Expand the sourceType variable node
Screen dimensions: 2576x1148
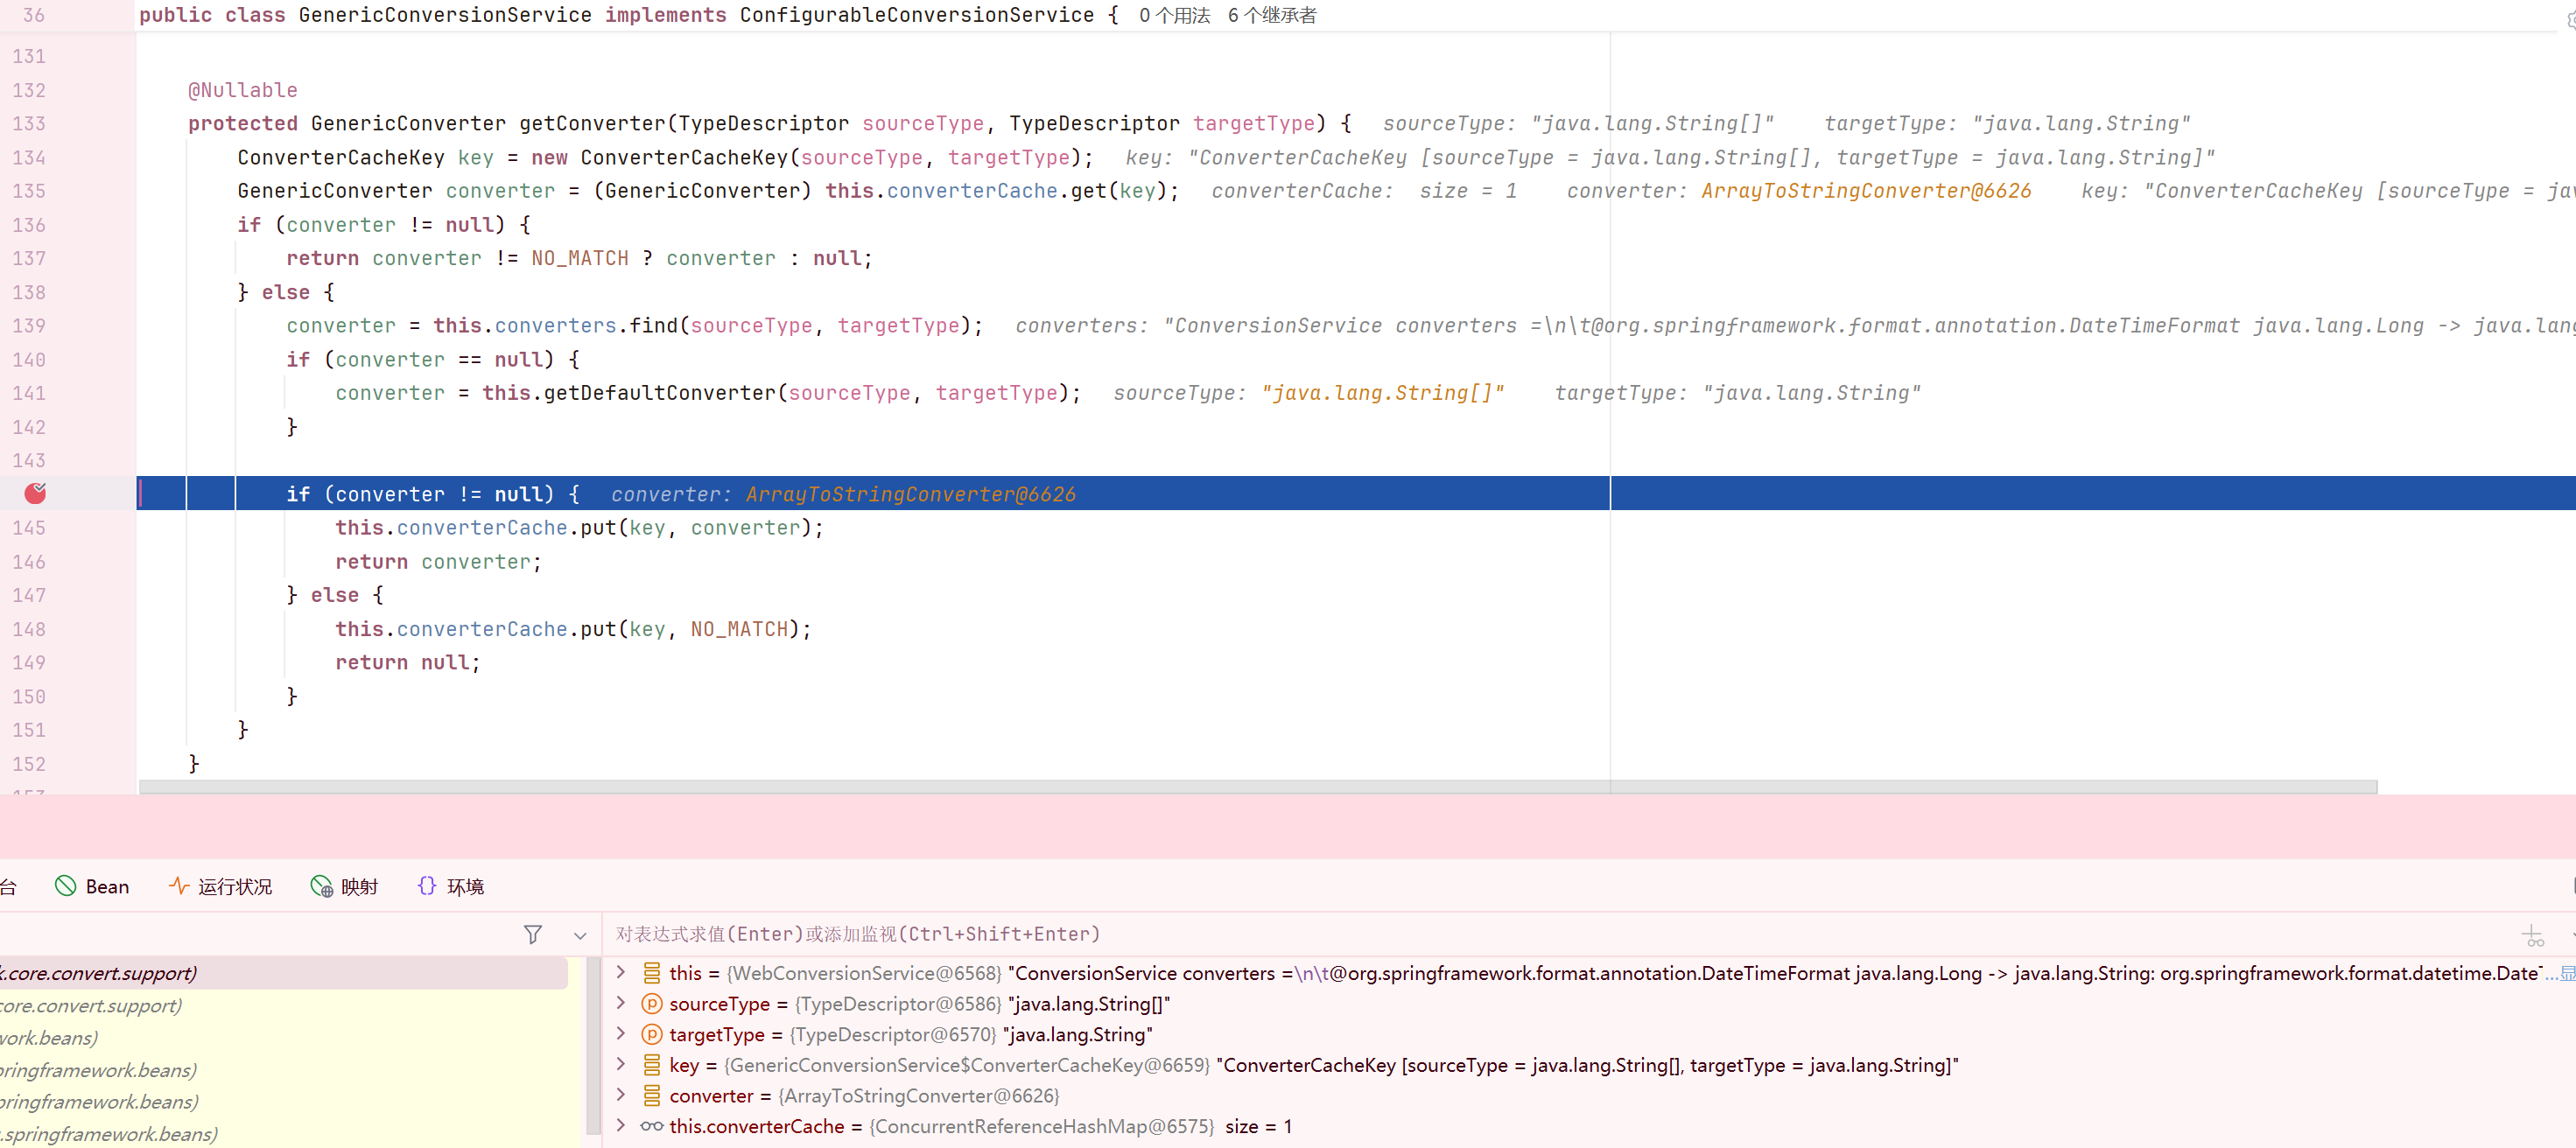point(621,1003)
